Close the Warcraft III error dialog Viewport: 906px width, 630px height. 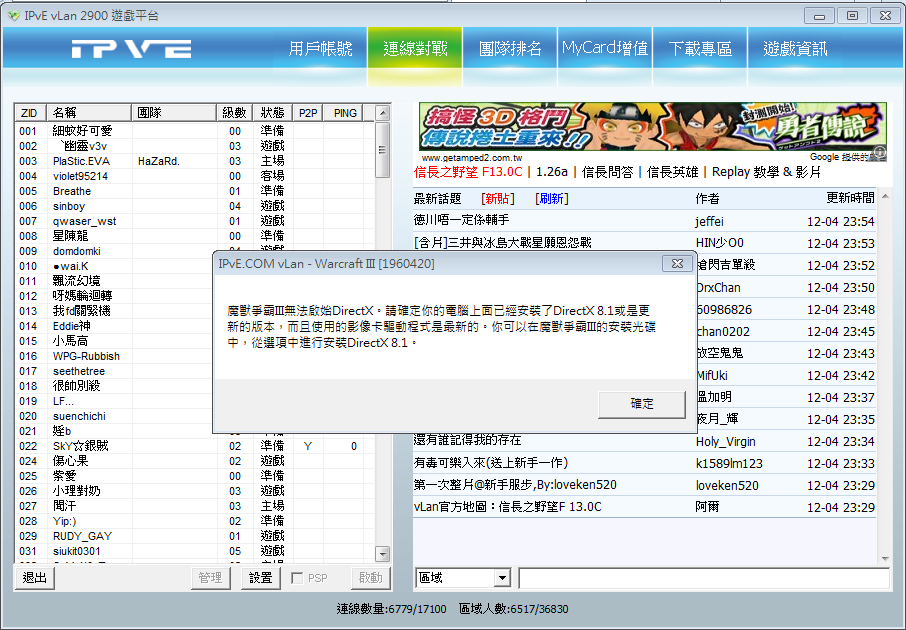pos(674,263)
